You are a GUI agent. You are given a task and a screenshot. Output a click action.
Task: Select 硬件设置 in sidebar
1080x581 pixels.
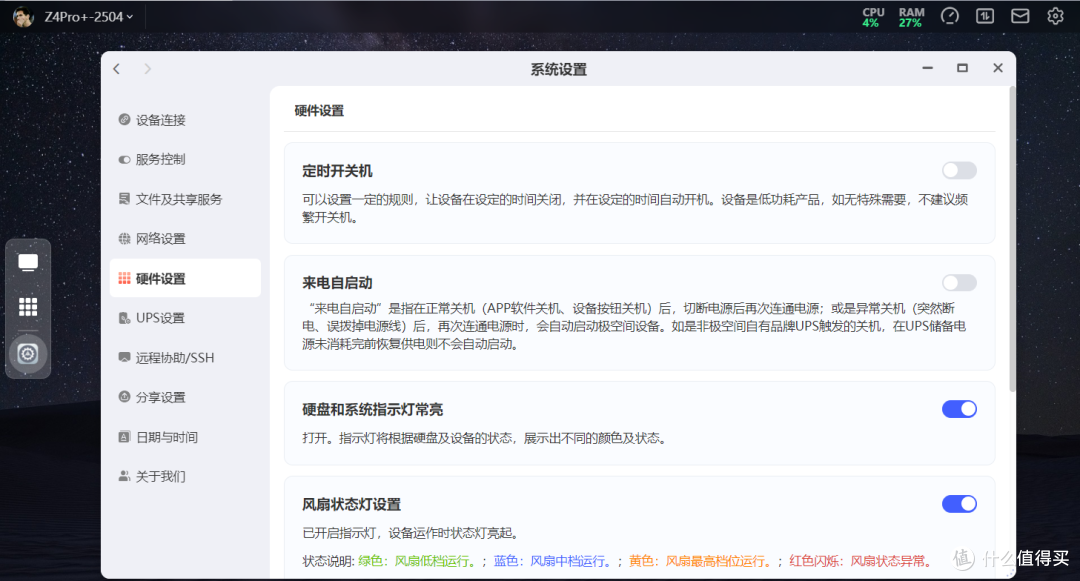click(x=185, y=278)
